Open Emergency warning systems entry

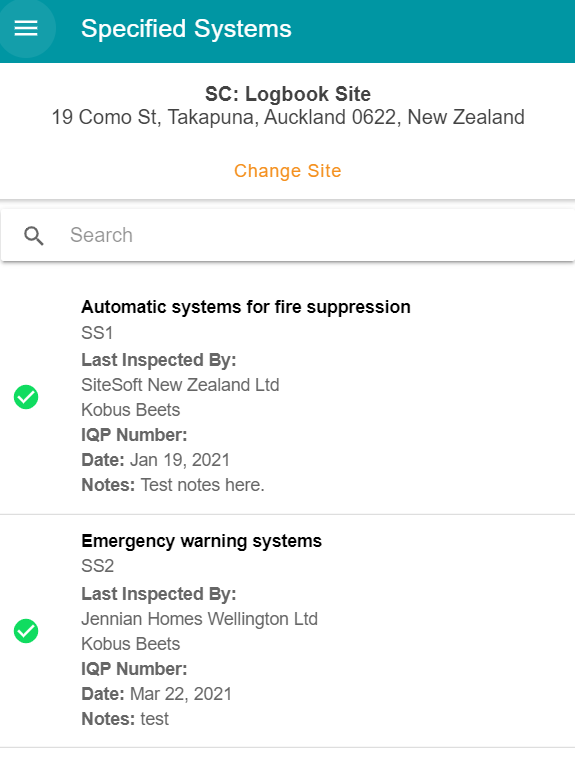pyautogui.click(x=202, y=541)
